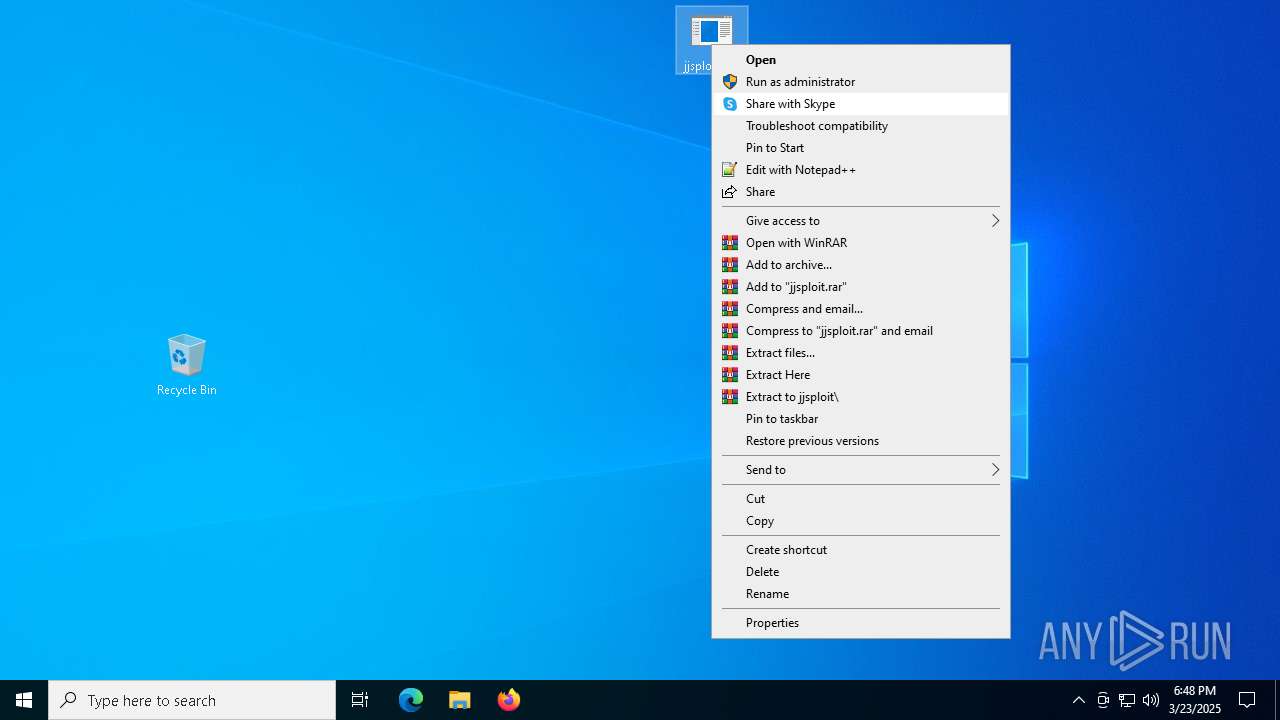The width and height of the screenshot is (1280, 720).
Task: Launch Firefox from the taskbar
Action: pyautogui.click(x=509, y=700)
